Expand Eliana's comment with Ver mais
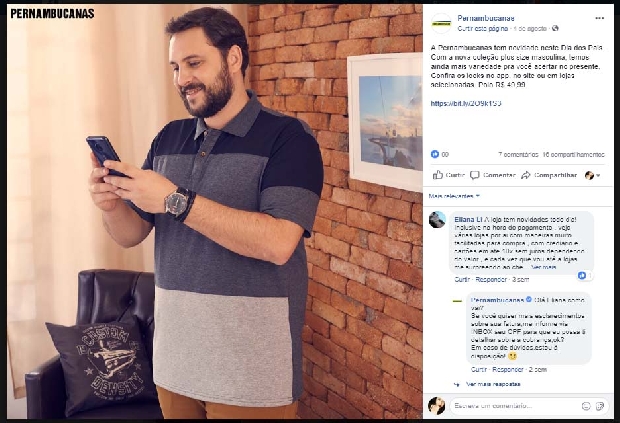 tap(543, 267)
